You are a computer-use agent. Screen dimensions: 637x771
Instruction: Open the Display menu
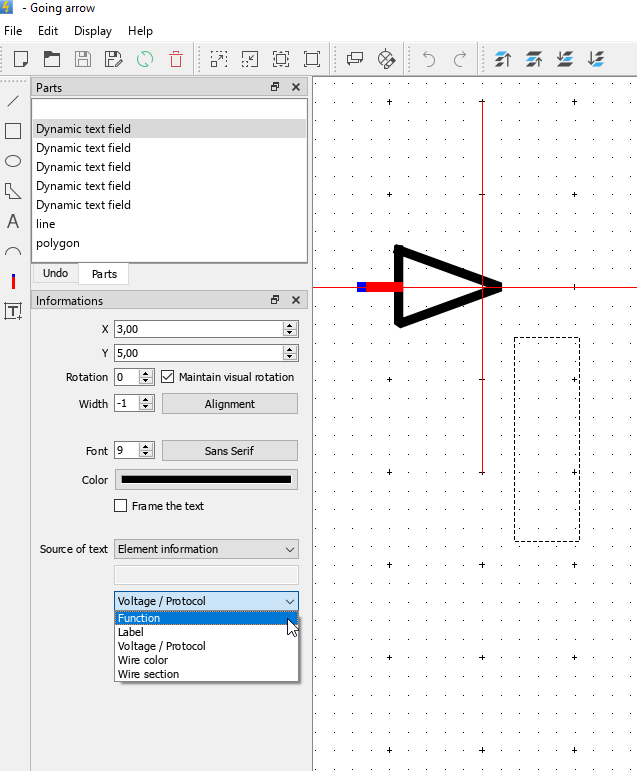click(x=93, y=31)
